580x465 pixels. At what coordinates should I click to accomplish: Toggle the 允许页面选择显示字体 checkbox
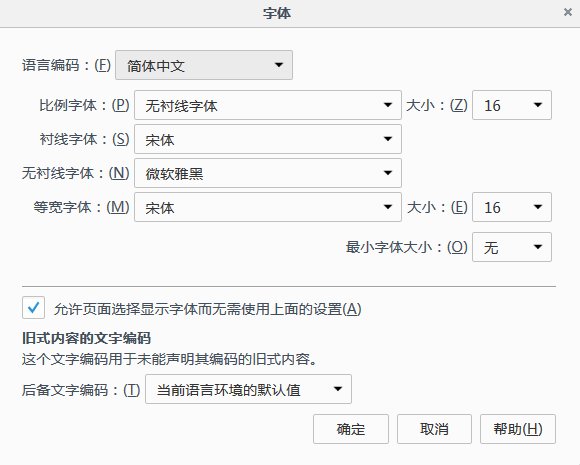point(33,307)
